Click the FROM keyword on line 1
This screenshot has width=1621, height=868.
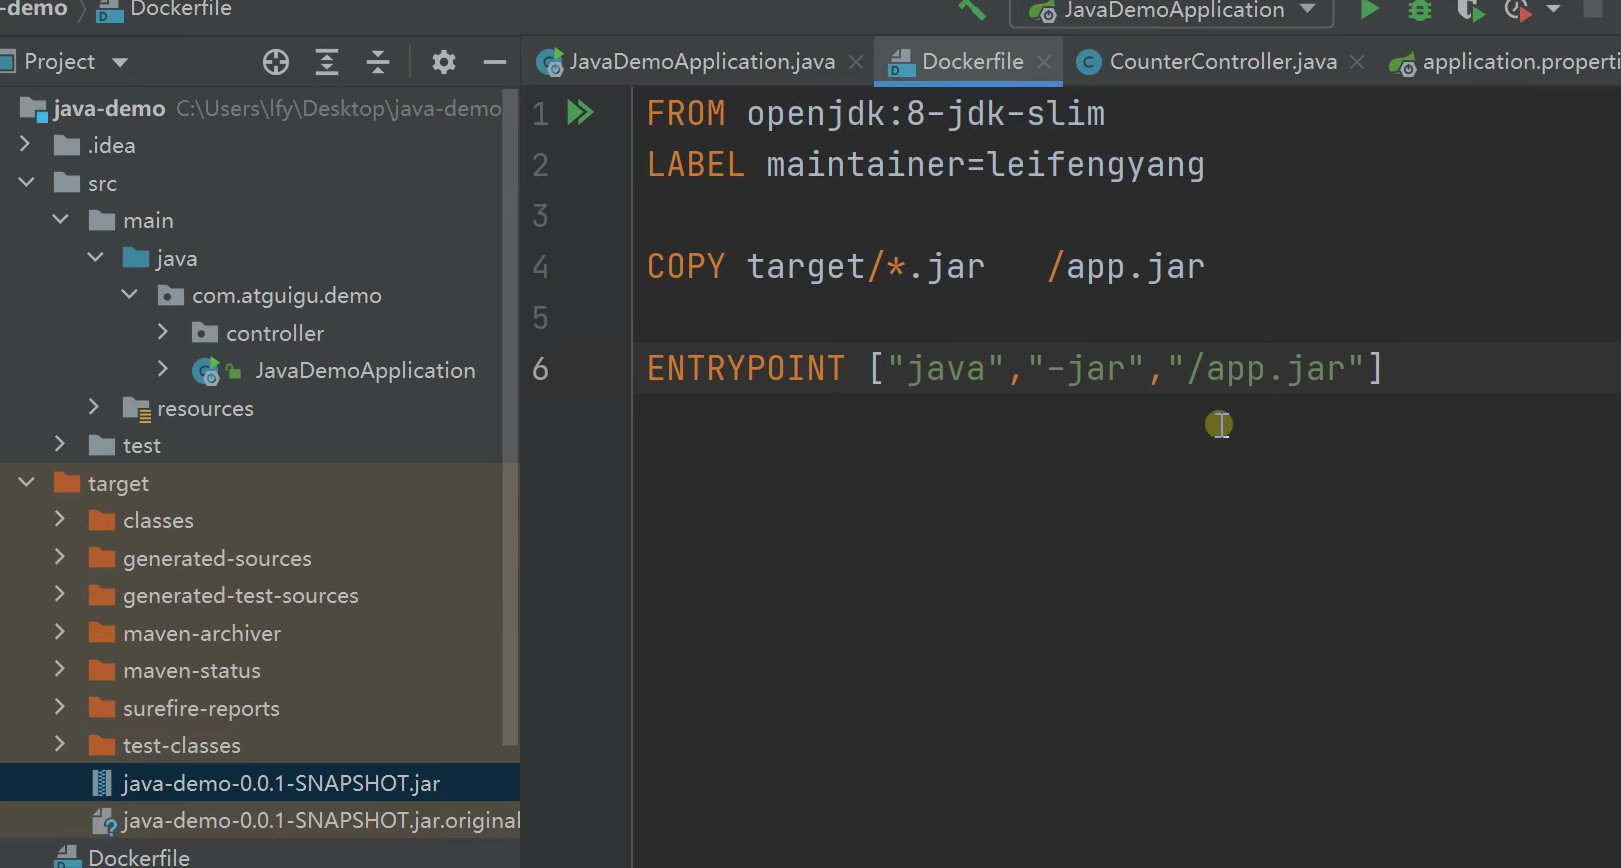(x=686, y=113)
